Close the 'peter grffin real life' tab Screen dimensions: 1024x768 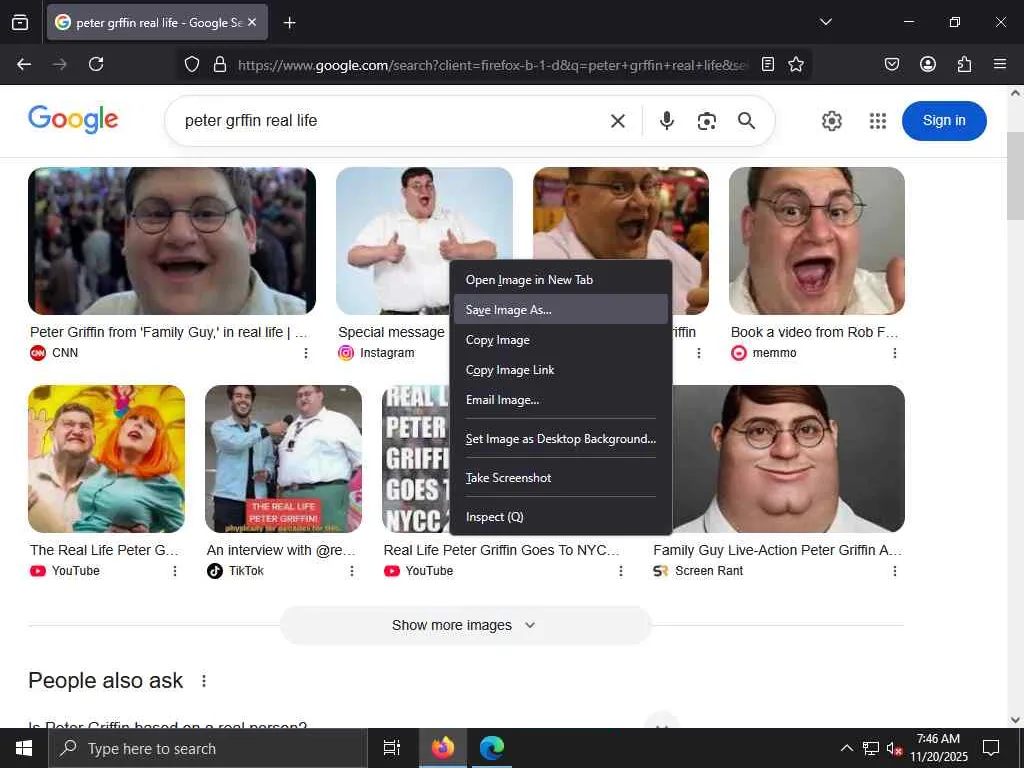[x=253, y=22]
